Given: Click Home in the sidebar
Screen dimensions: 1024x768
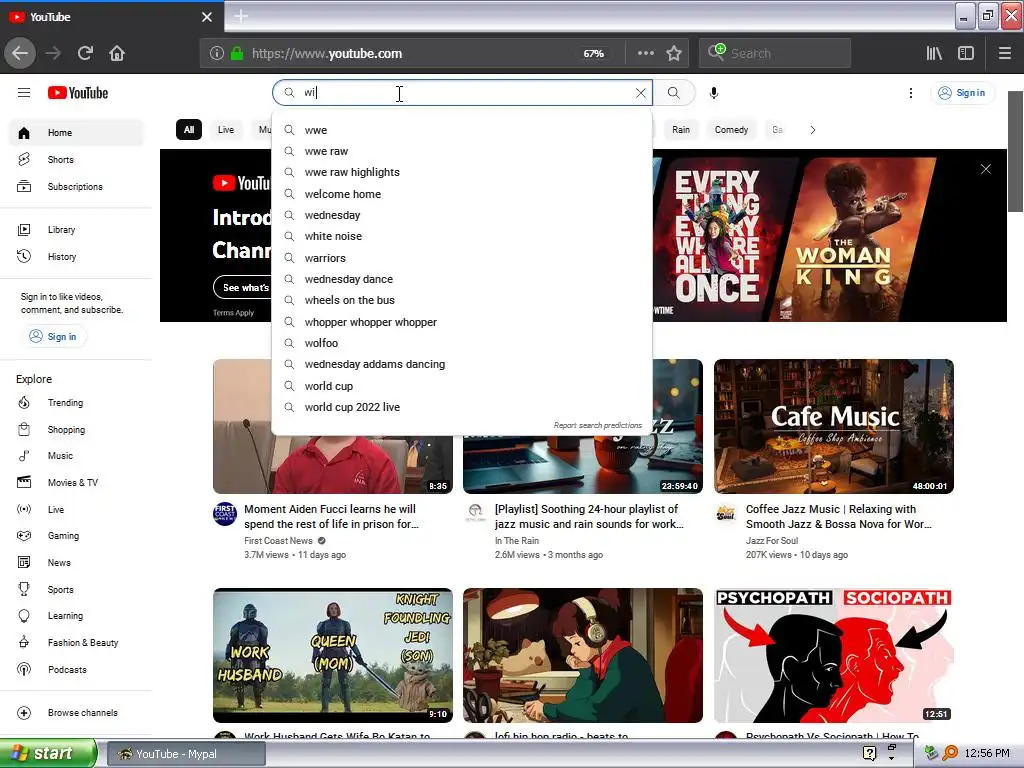Looking at the screenshot, I should point(76,133).
